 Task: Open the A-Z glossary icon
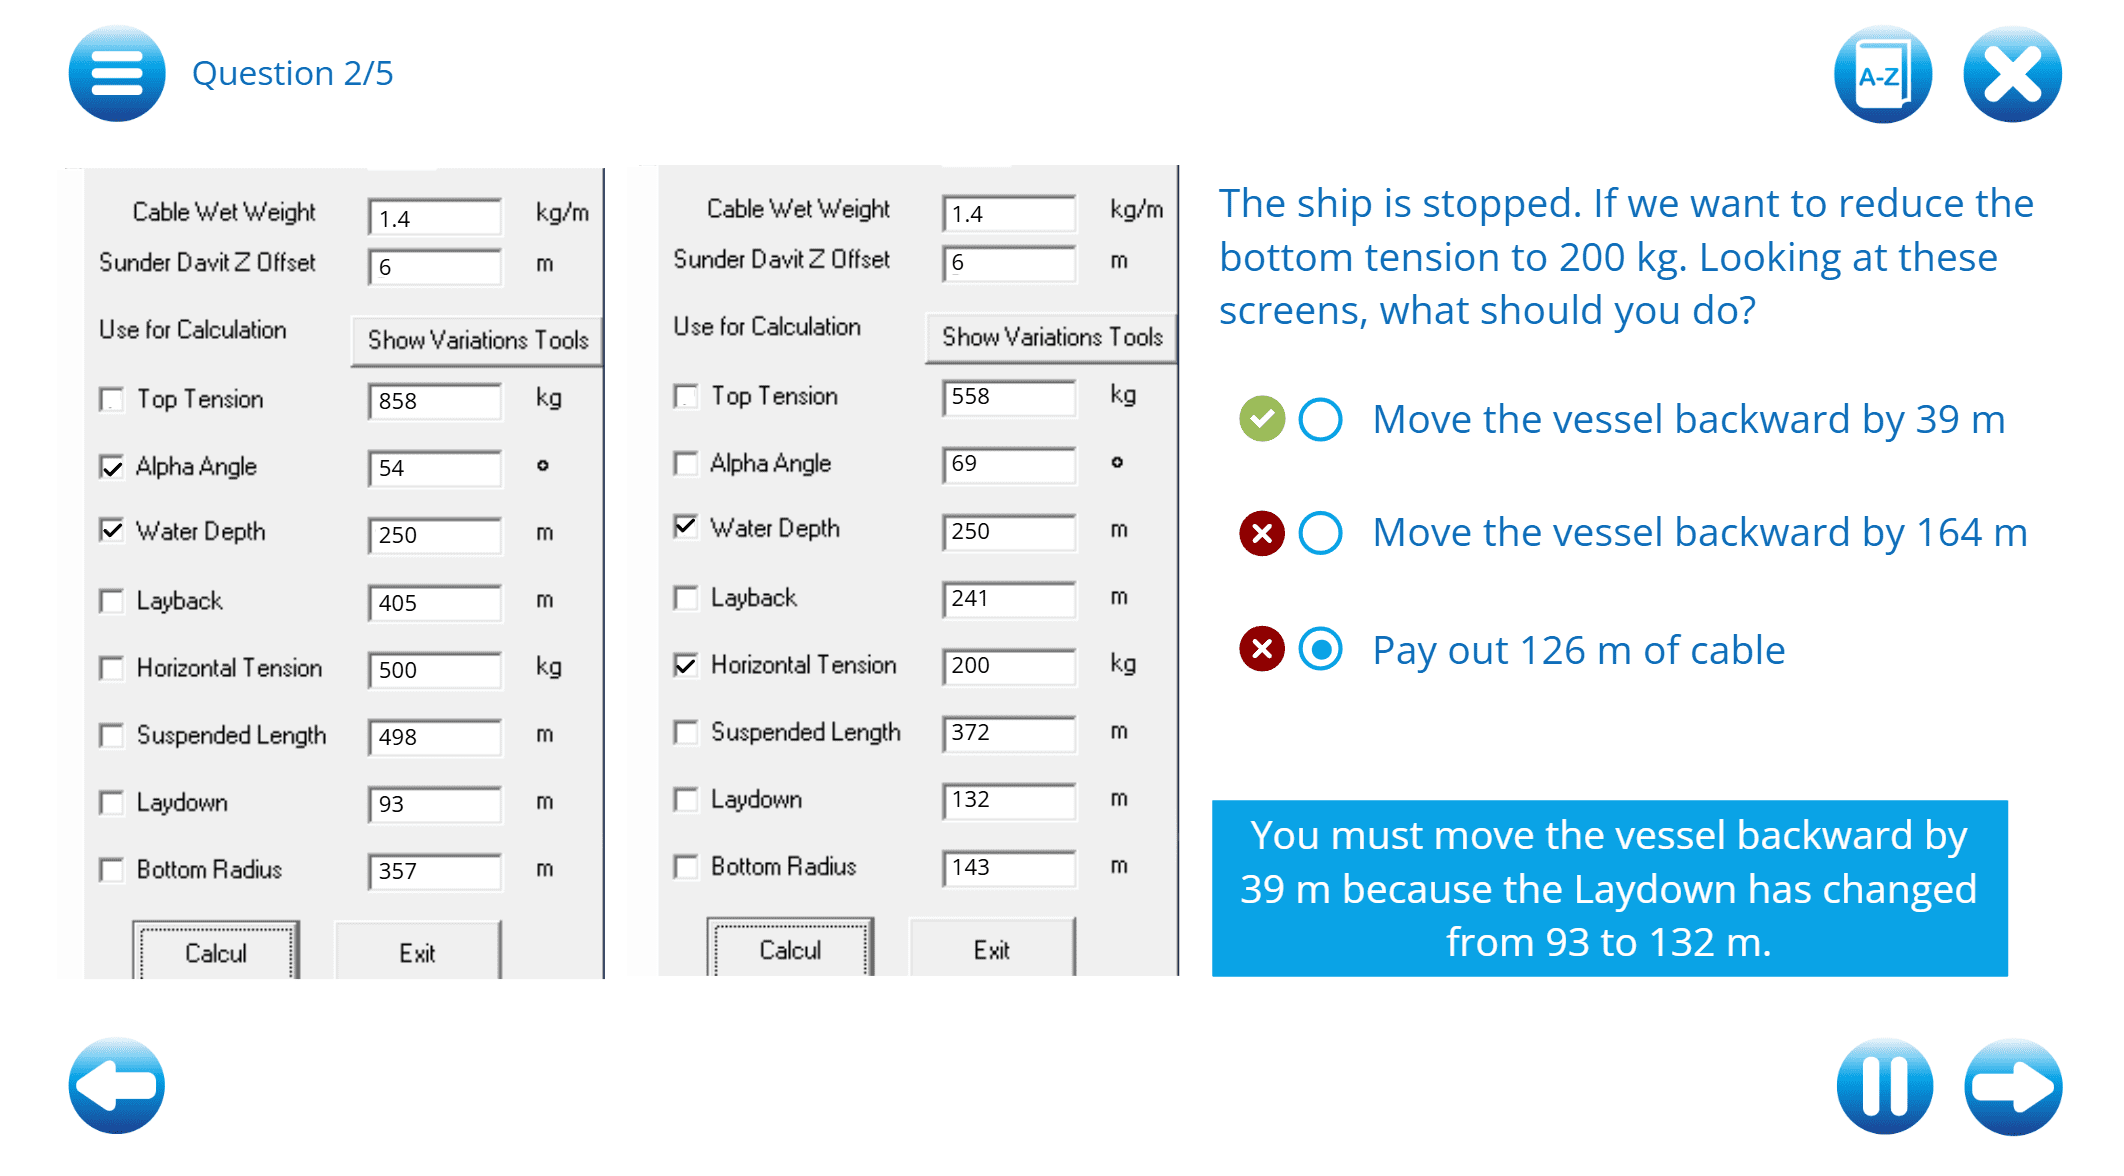(1882, 75)
